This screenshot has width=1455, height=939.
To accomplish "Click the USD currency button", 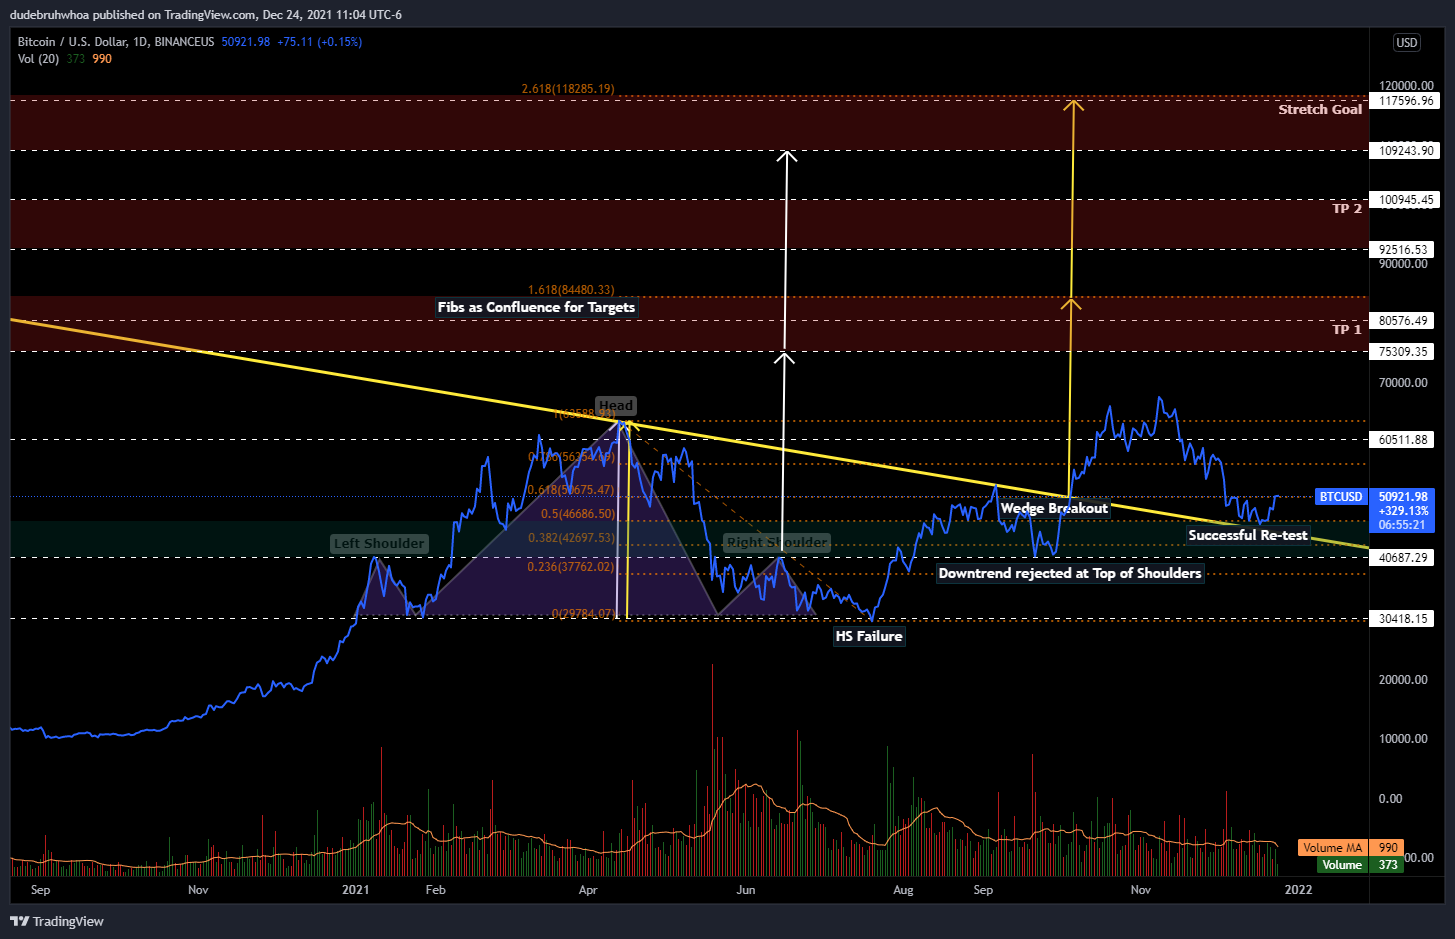I will pyautogui.click(x=1407, y=43).
